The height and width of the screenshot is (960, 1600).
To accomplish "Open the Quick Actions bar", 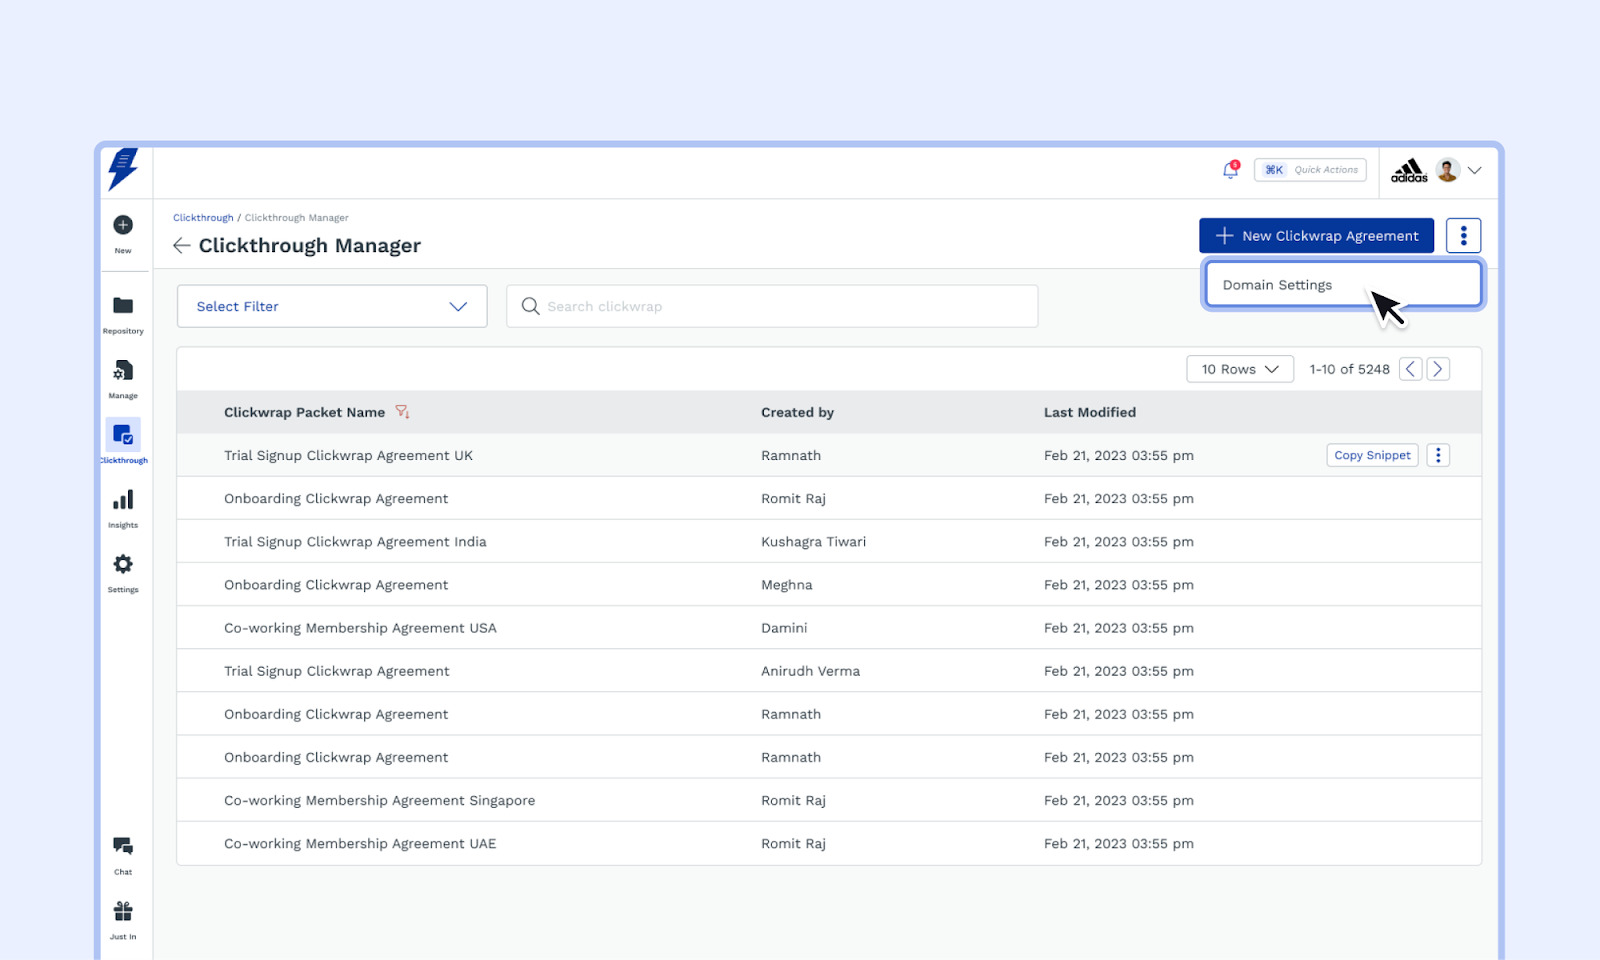I will pyautogui.click(x=1310, y=169).
